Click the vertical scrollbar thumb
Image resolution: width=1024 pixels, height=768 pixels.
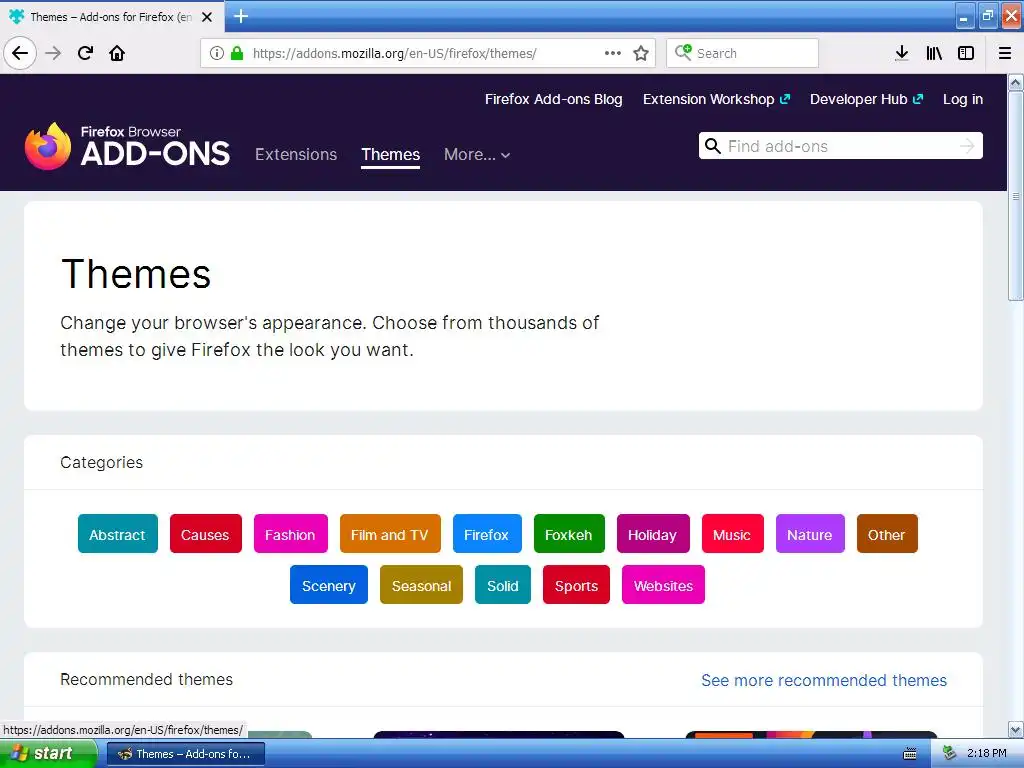(1016, 196)
